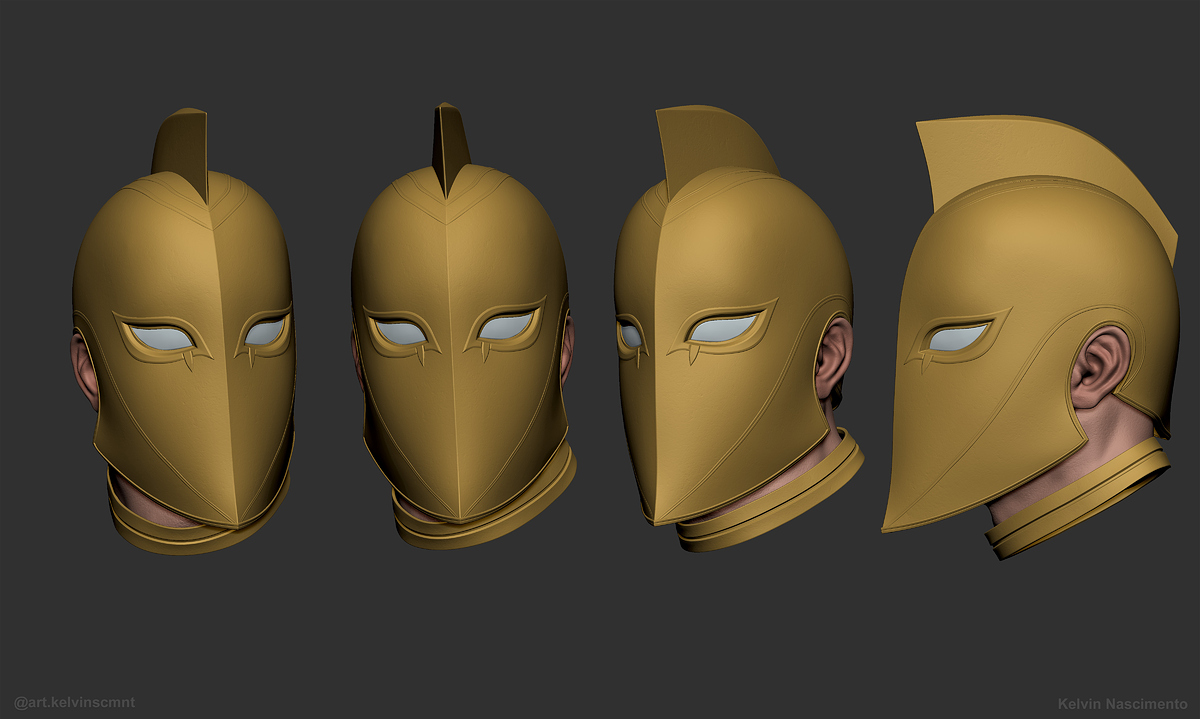Select the front-facing helmet view
Viewport: 1200px width, 719px height.
point(463,326)
